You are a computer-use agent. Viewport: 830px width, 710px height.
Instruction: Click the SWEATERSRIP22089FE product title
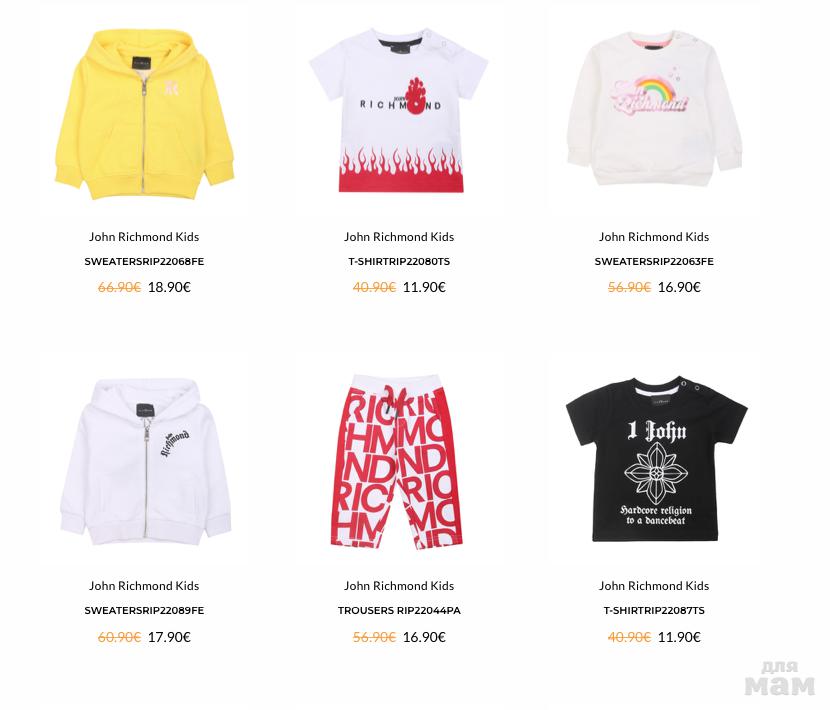[x=144, y=610]
